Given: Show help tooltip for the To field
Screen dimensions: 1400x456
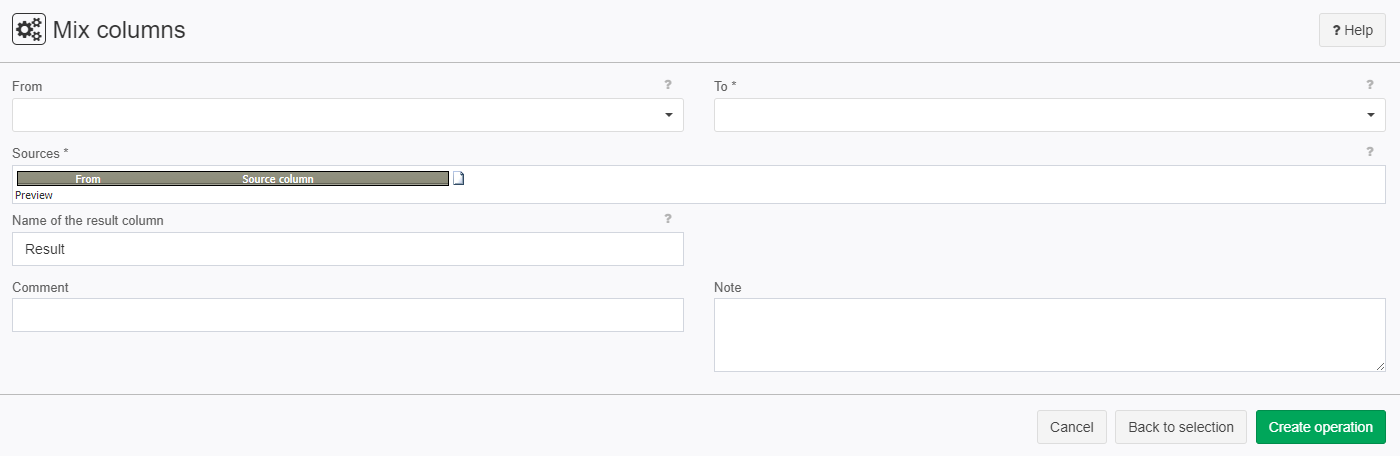Looking at the screenshot, I should [x=1370, y=85].
